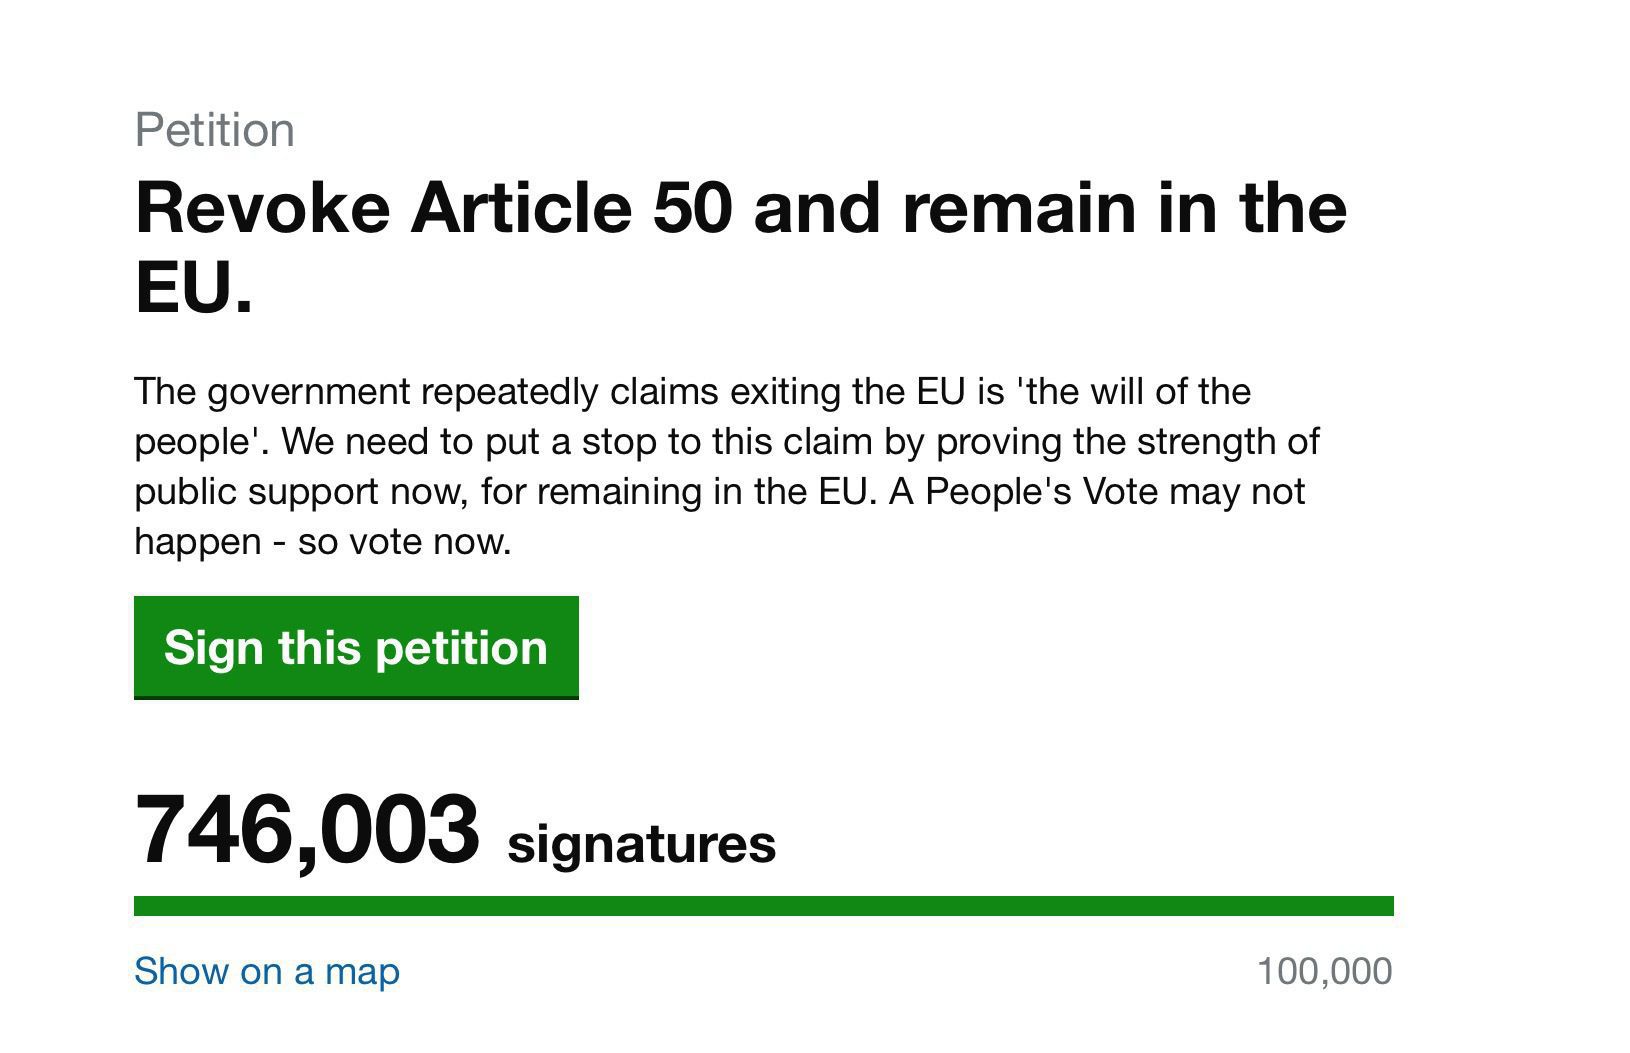Viewport: 1630px width, 1053px height.
Task: Click the 746,003 signature count
Action: pos(307,829)
